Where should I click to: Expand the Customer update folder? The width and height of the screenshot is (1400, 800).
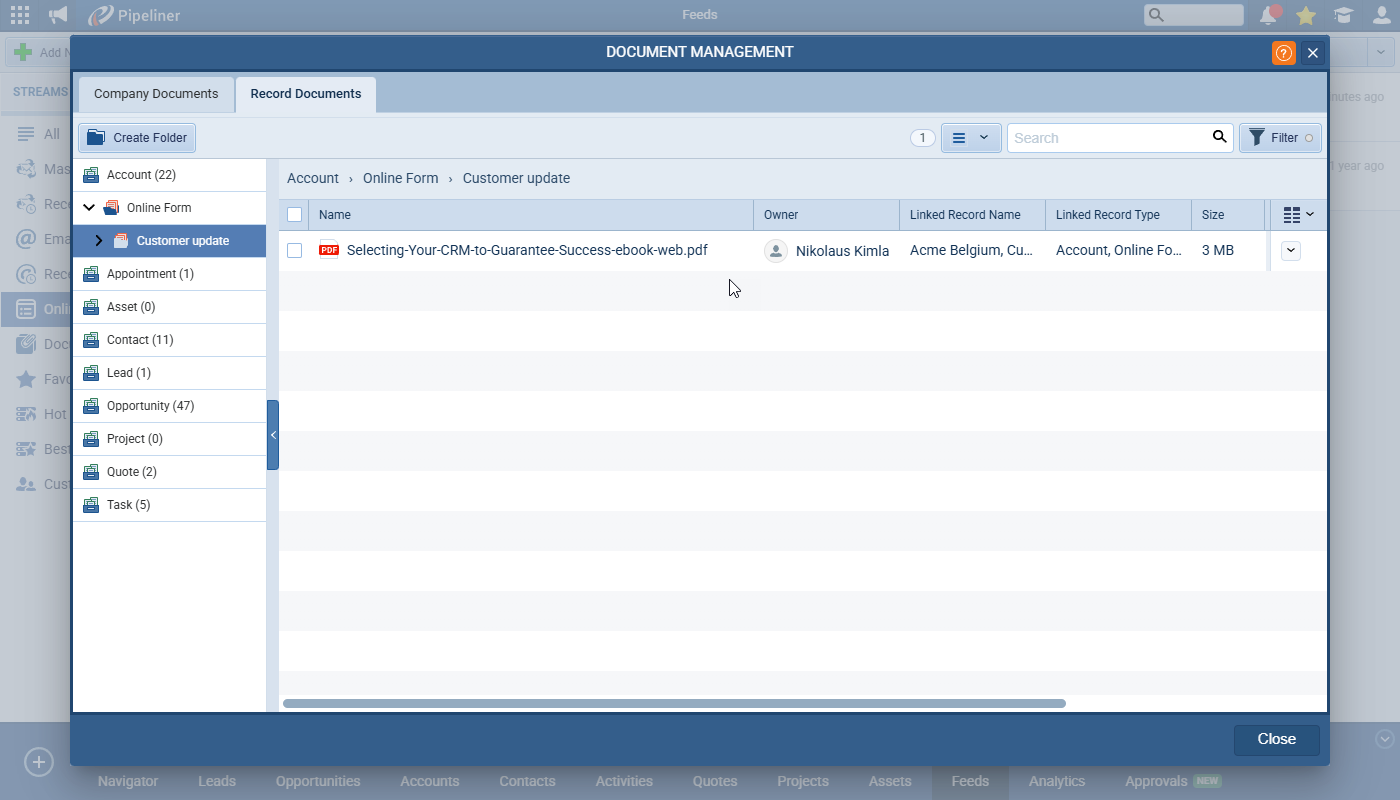[98, 241]
